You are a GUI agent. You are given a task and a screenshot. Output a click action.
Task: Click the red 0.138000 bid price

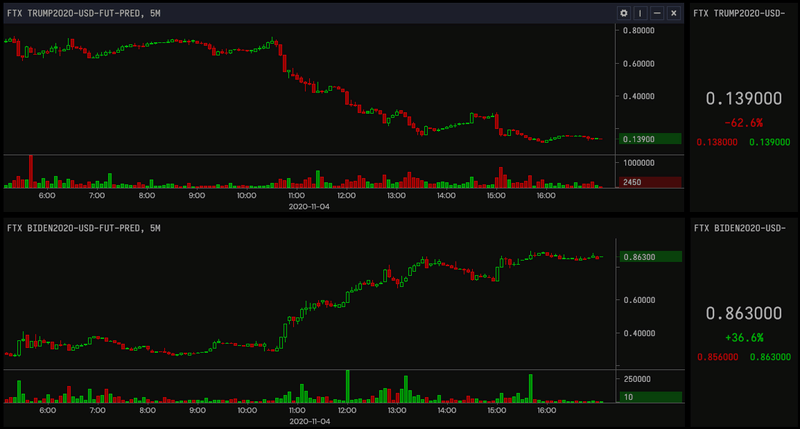pos(717,142)
